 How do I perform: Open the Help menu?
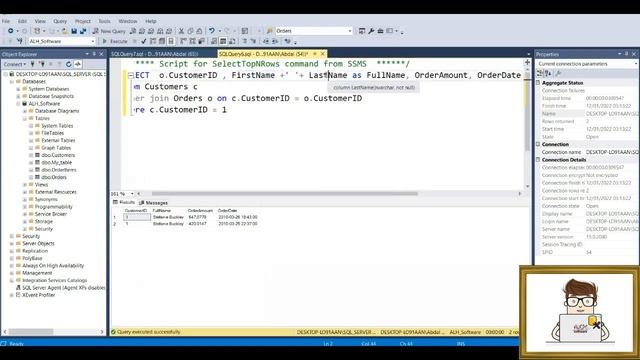(151, 21)
